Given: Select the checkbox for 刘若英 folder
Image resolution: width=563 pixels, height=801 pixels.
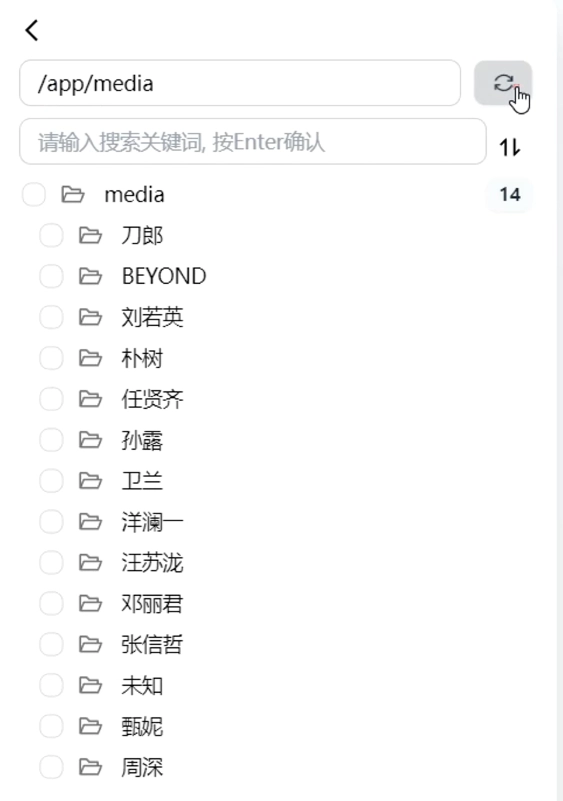Looking at the screenshot, I should tap(51, 317).
